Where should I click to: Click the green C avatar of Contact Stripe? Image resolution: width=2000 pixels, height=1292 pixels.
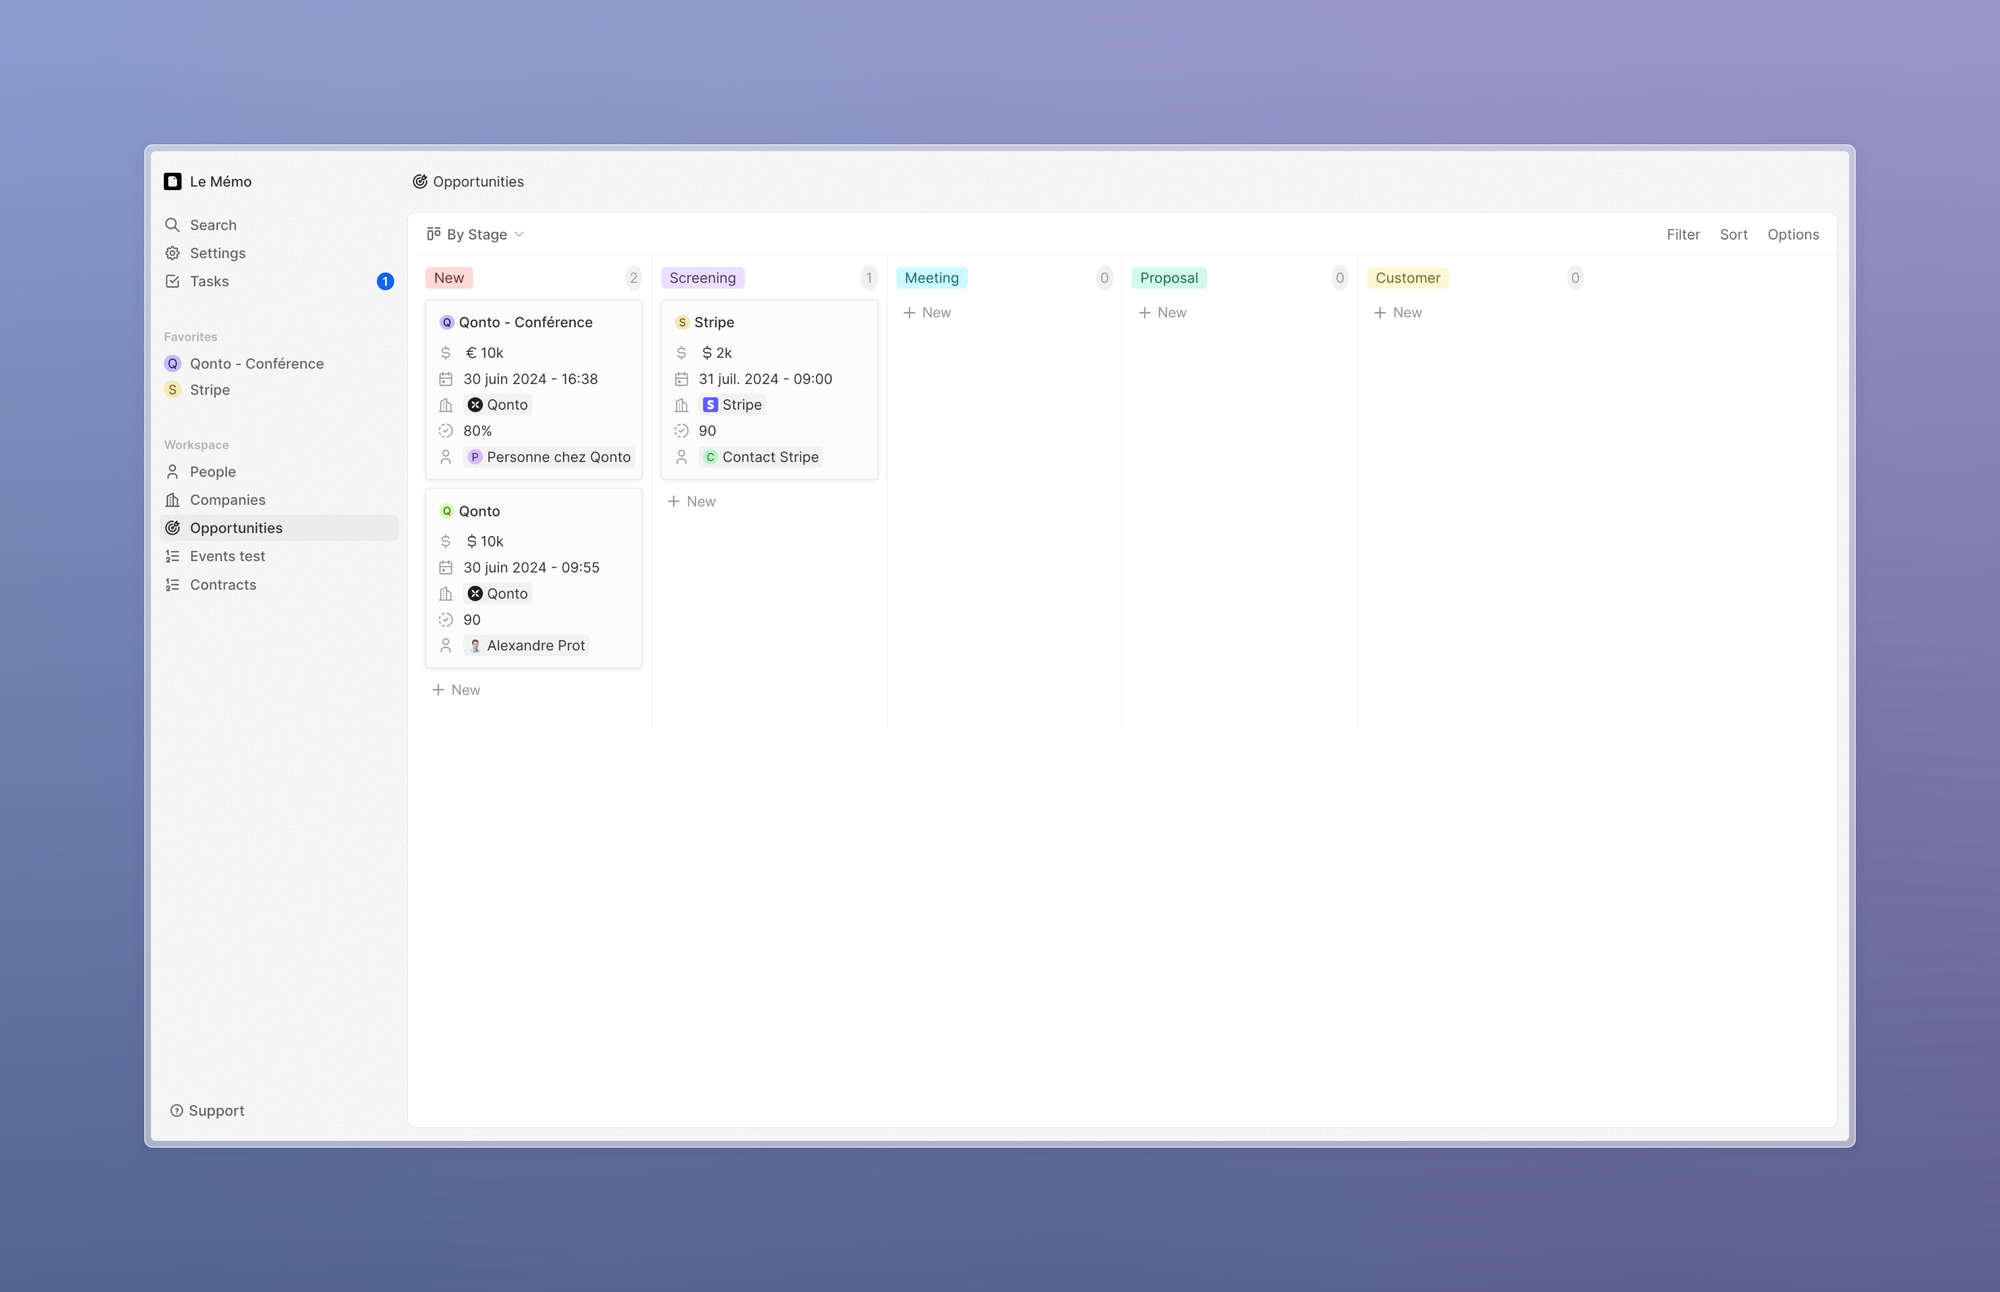[710, 457]
